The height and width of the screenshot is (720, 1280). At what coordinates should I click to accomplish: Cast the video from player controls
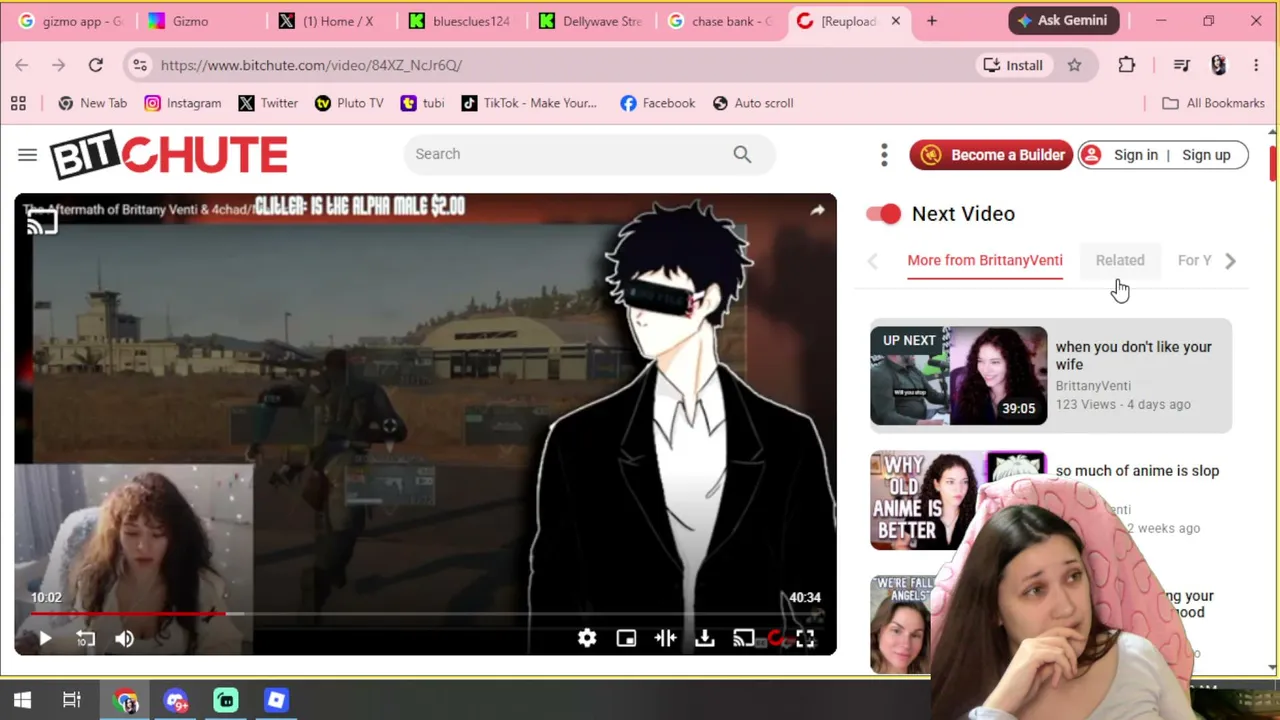744,638
